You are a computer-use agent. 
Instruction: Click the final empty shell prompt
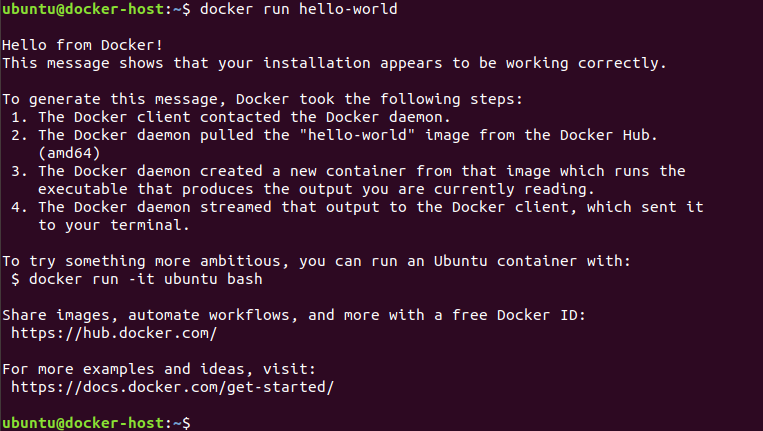point(96,423)
